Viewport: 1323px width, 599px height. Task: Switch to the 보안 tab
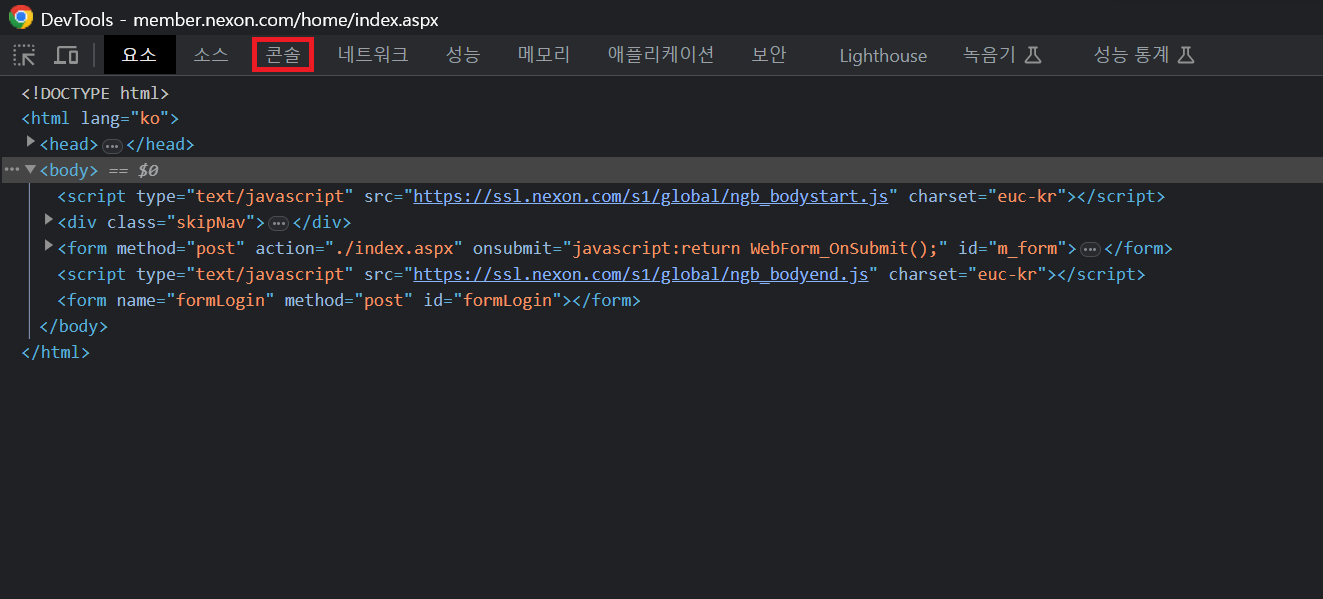[x=769, y=55]
